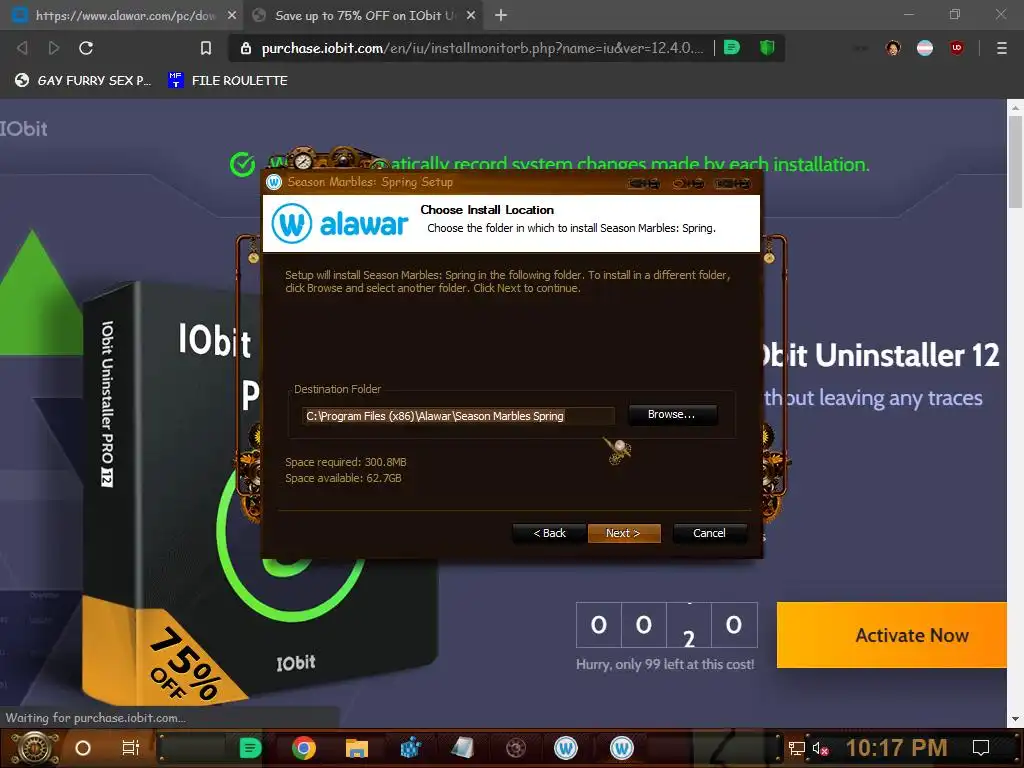Cancel the Season Marbles: Spring installation
Image resolution: width=1024 pixels, height=768 pixels.
pos(709,533)
